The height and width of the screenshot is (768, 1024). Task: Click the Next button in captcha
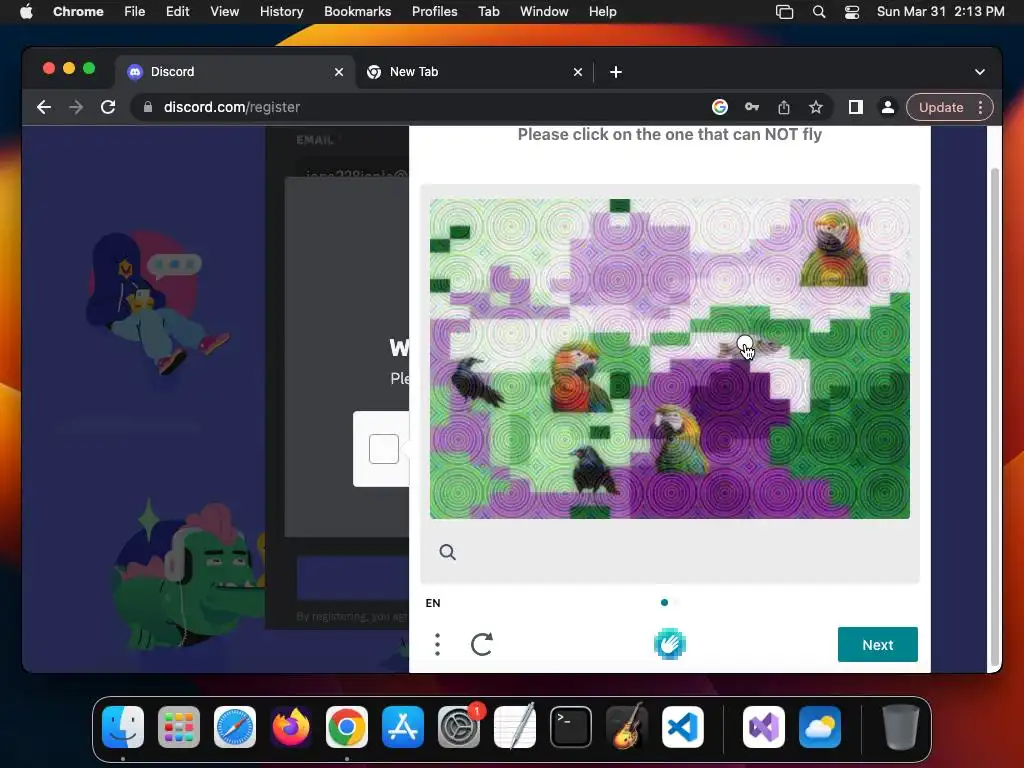(x=878, y=645)
